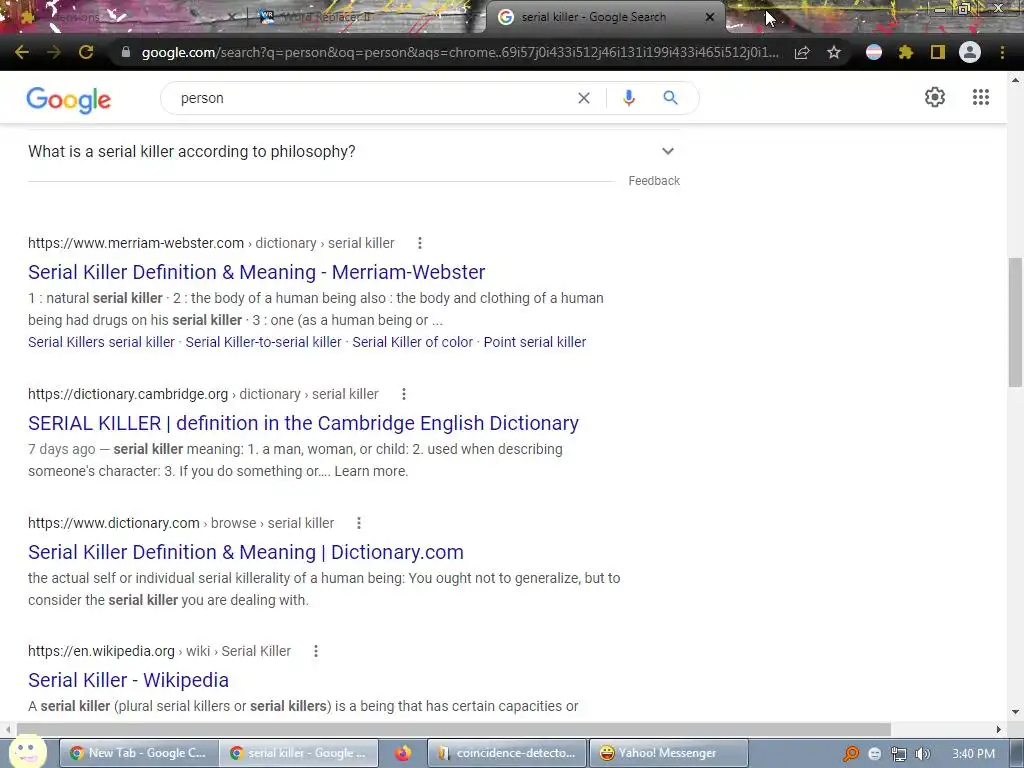Click the network tray icon
Image resolution: width=1024 pixels, height=768 pixels.
pyautogui.click(x=899, y=754)
